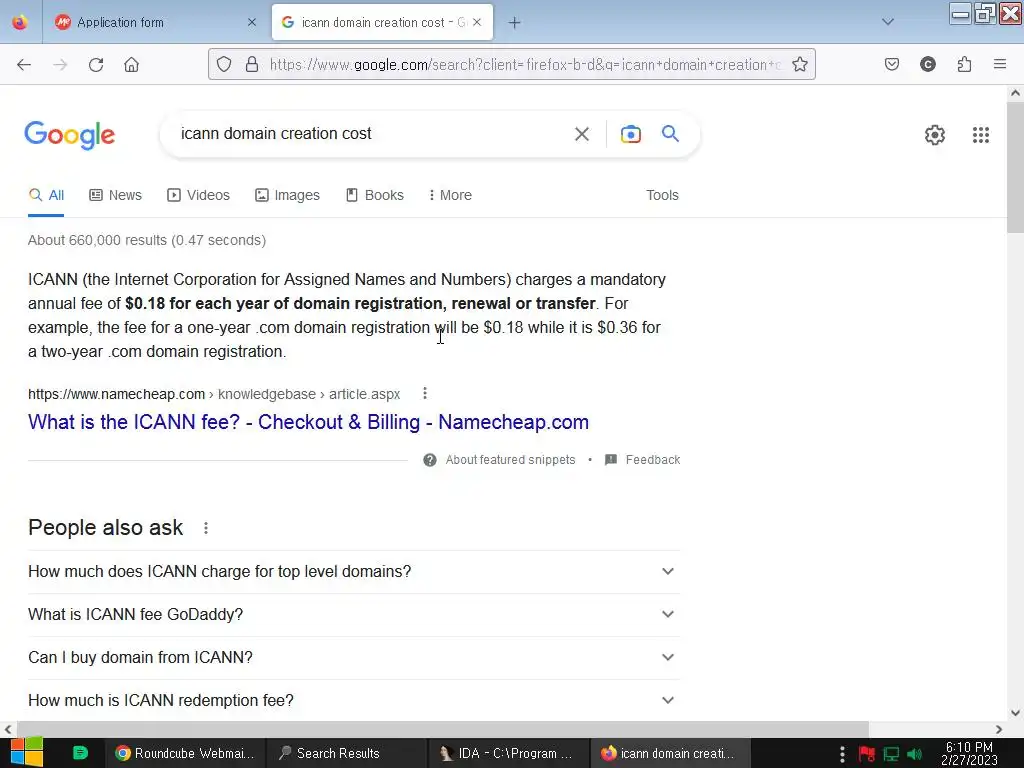Click the namecheap.com URL breadcrumb

(x=214, y=394)
